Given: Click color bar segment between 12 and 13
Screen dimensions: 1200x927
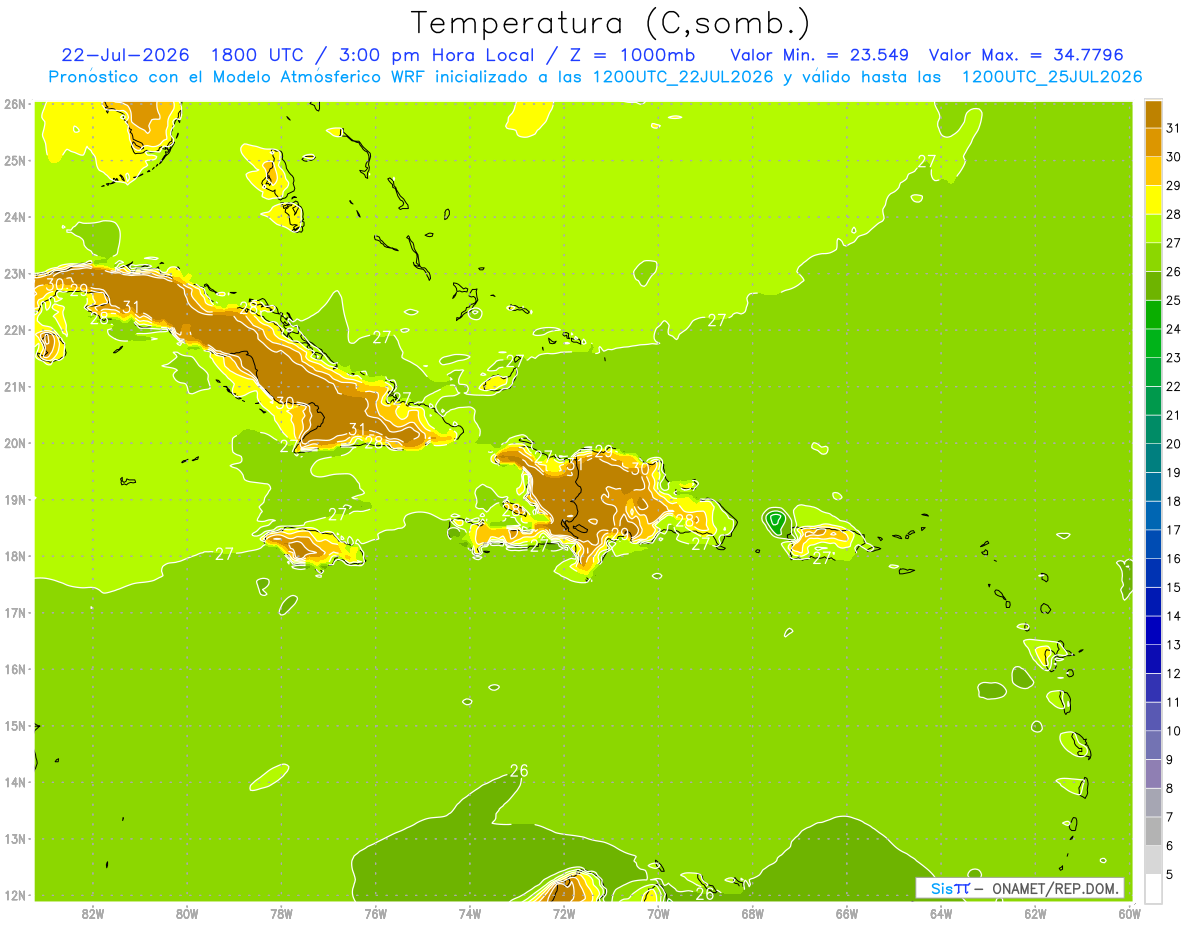Looking at the screenshot, I should coord(1153,659).
